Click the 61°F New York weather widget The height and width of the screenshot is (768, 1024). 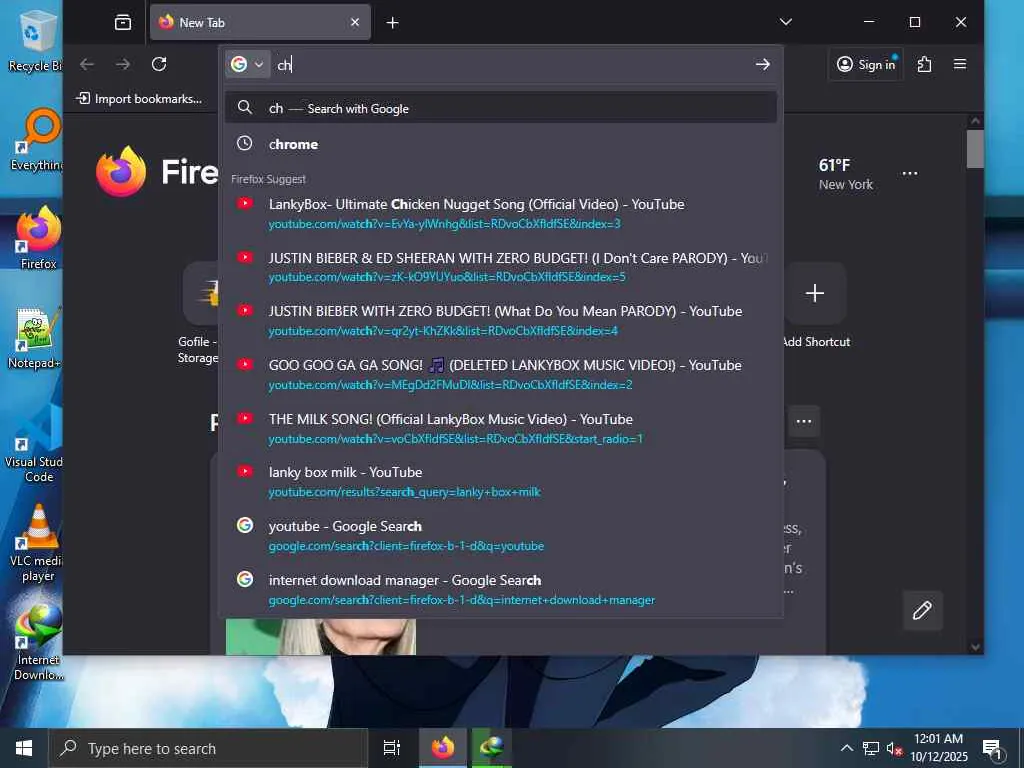845,174
